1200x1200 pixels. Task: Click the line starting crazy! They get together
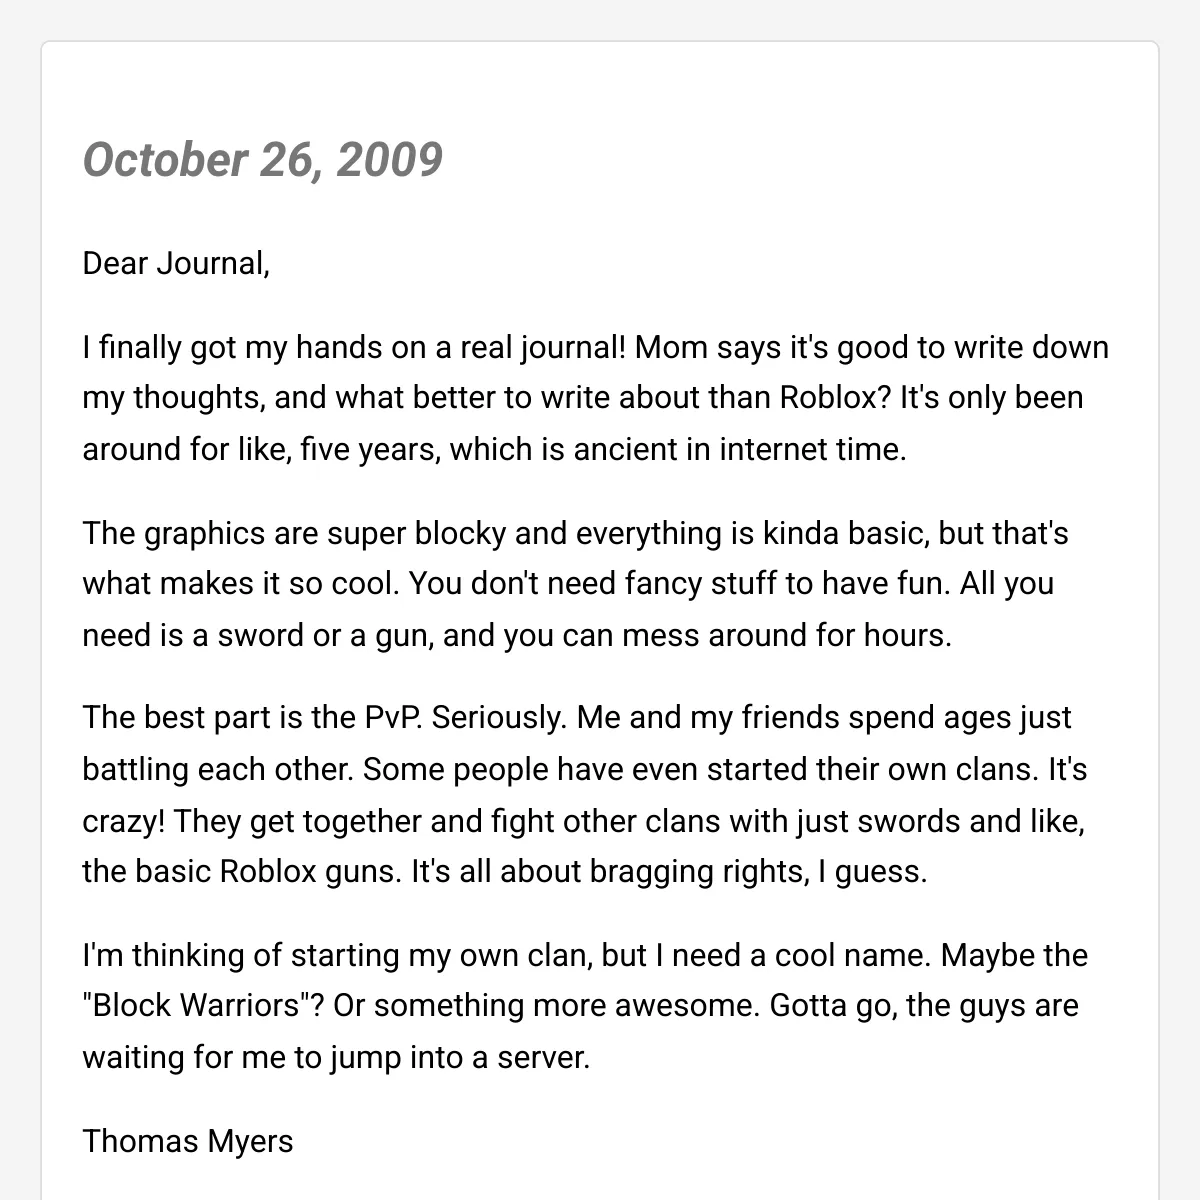coord(584,822)
